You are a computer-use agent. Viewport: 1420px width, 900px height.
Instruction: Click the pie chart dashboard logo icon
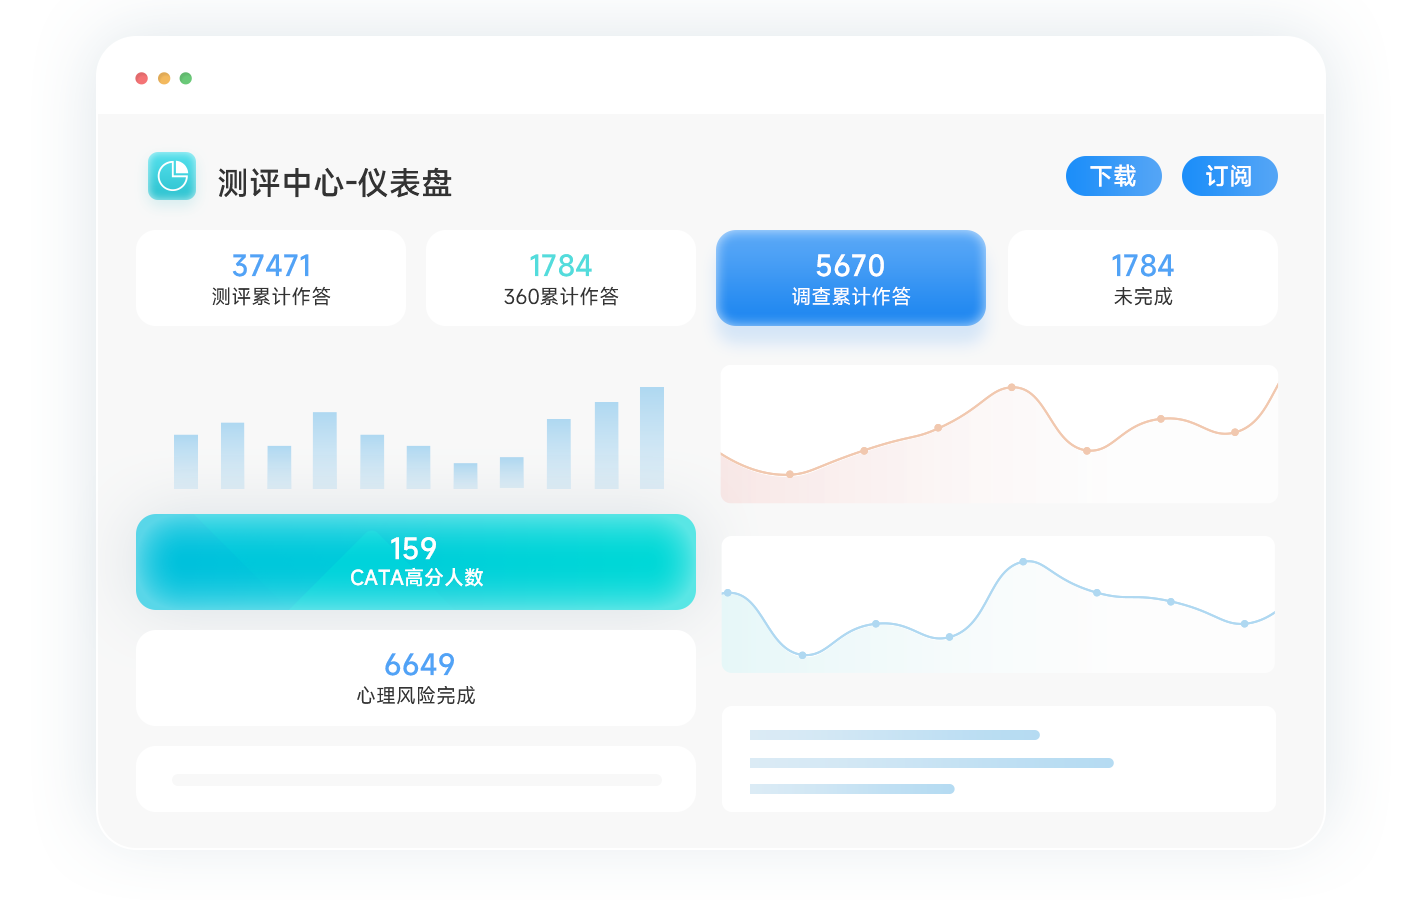coord(172,176)
